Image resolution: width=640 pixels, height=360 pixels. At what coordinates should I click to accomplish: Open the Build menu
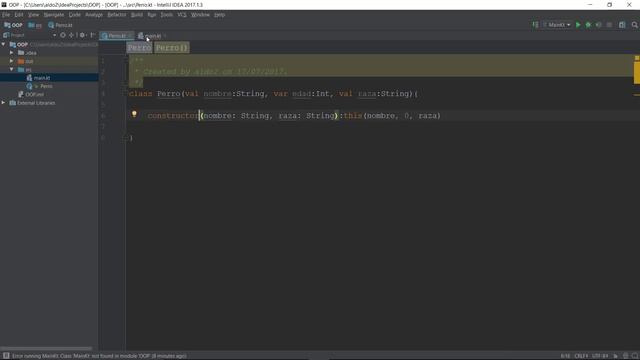click(137, 15)
